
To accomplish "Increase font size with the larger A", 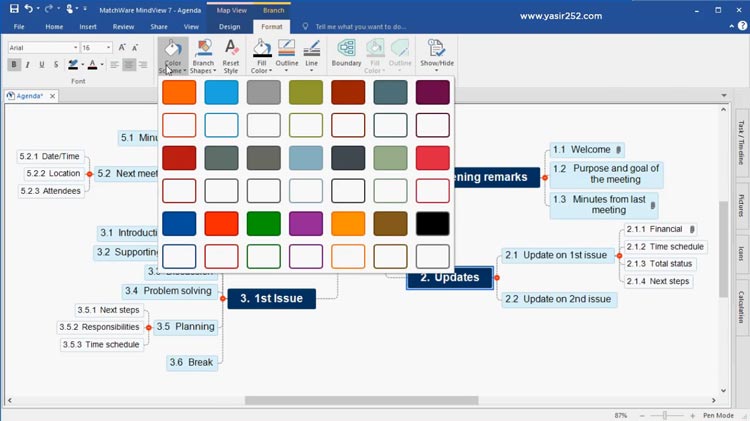I will pos(122,47).
